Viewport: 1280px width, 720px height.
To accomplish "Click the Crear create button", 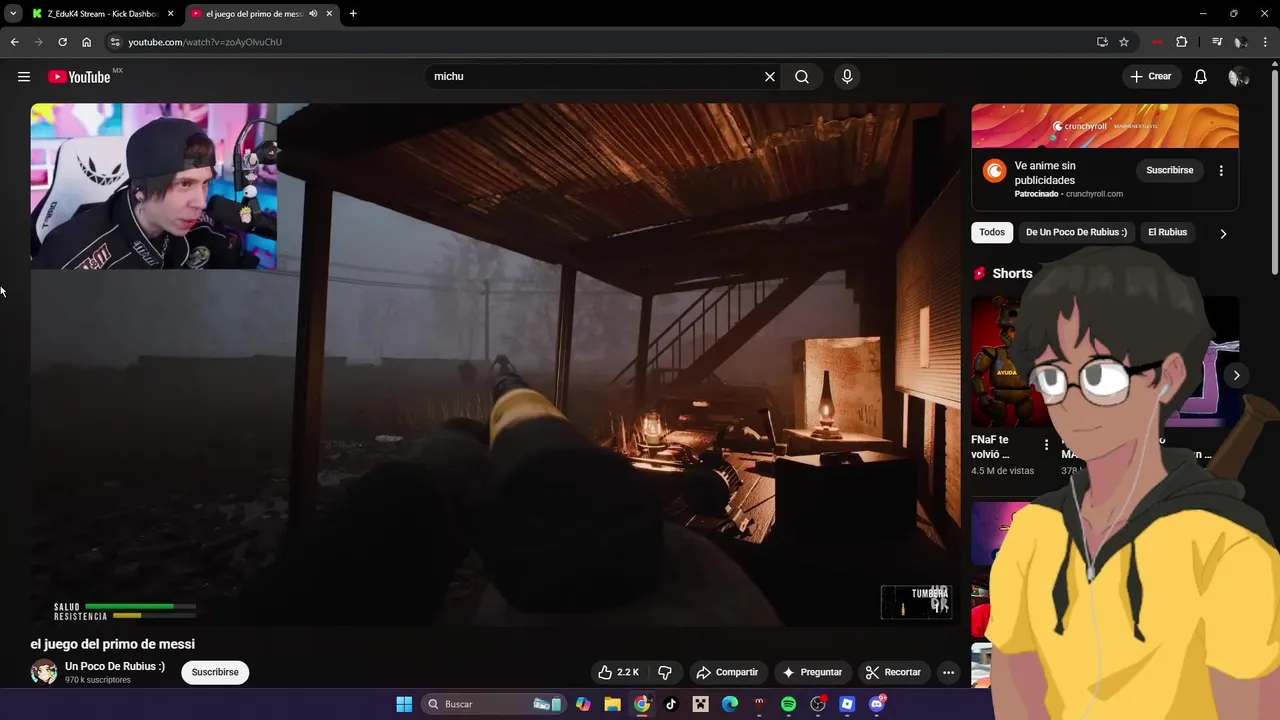I will [1150, 77].
